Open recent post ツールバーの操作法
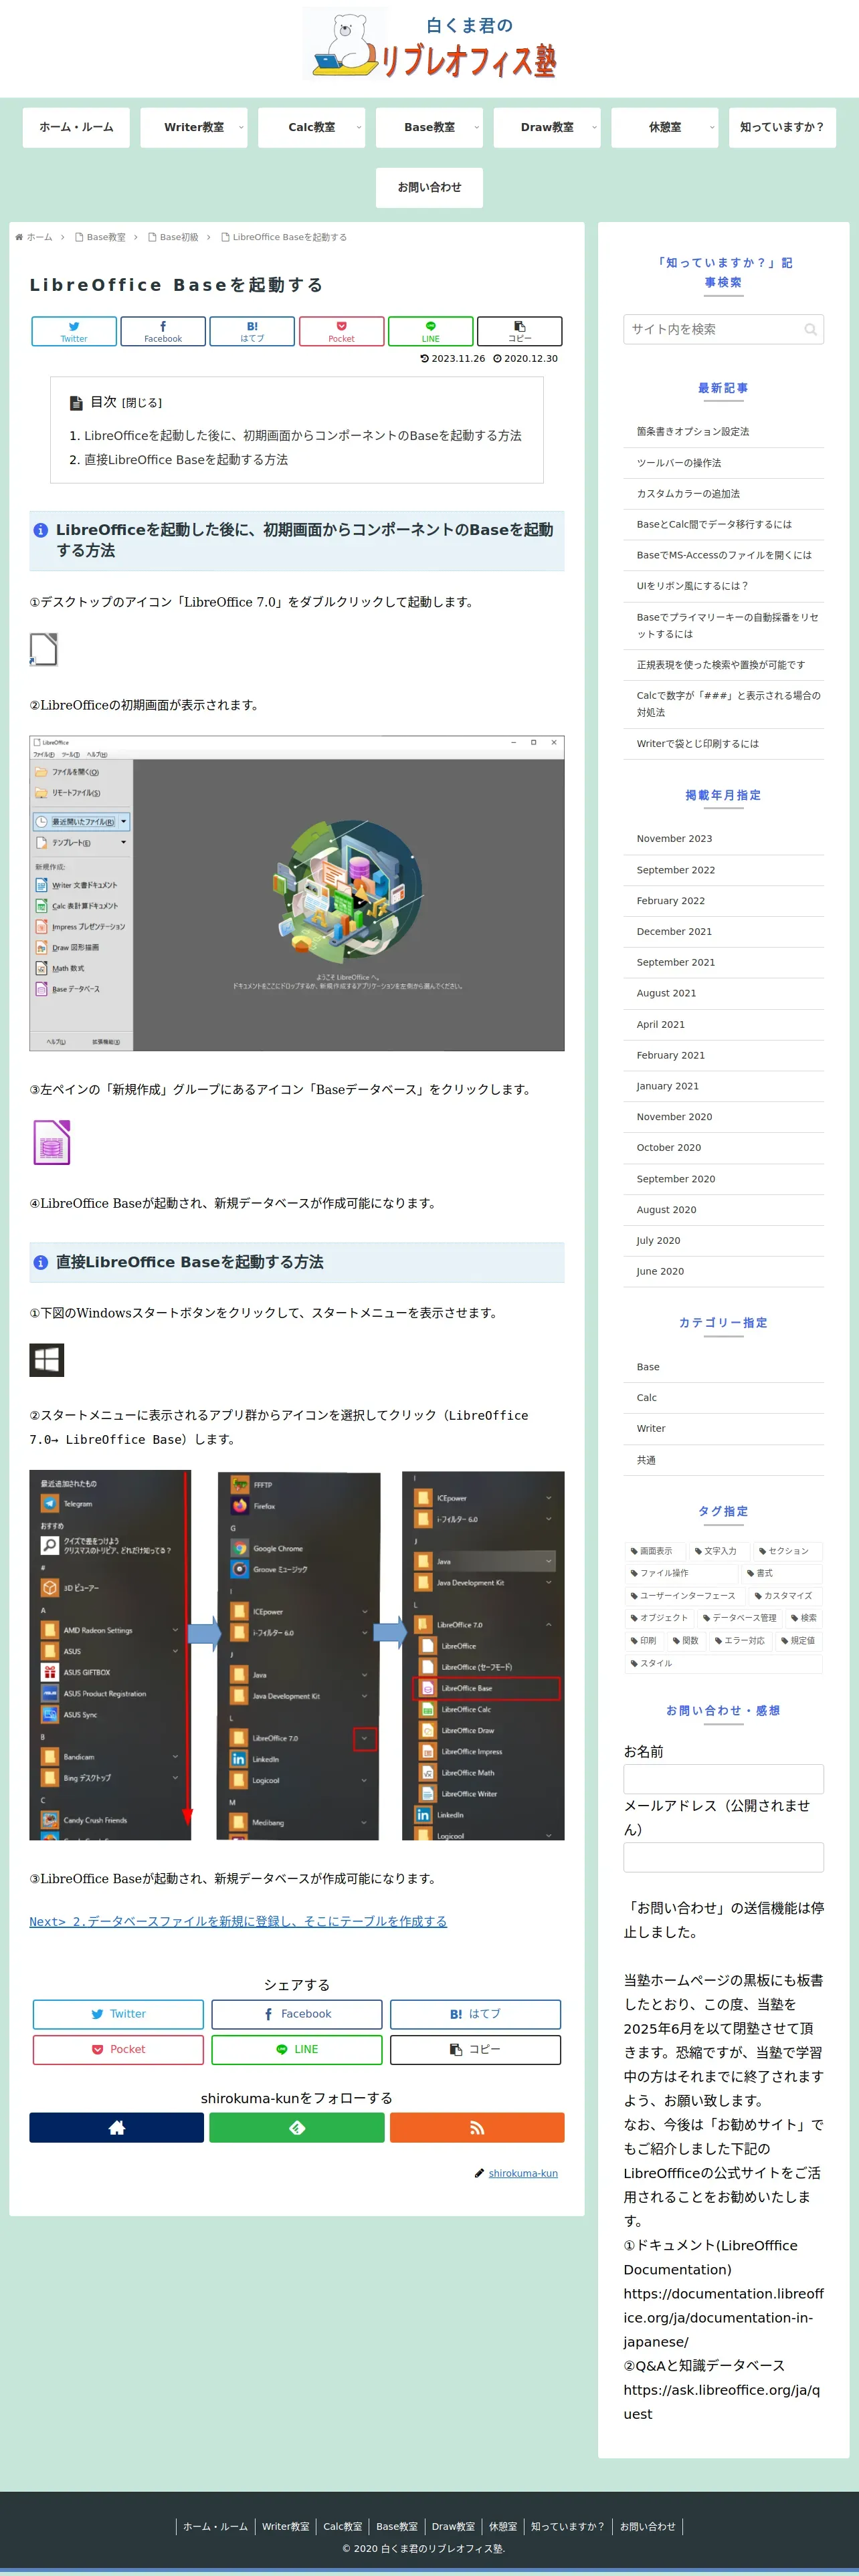The height and width of the screenshot is (2576, 859). 679,463
